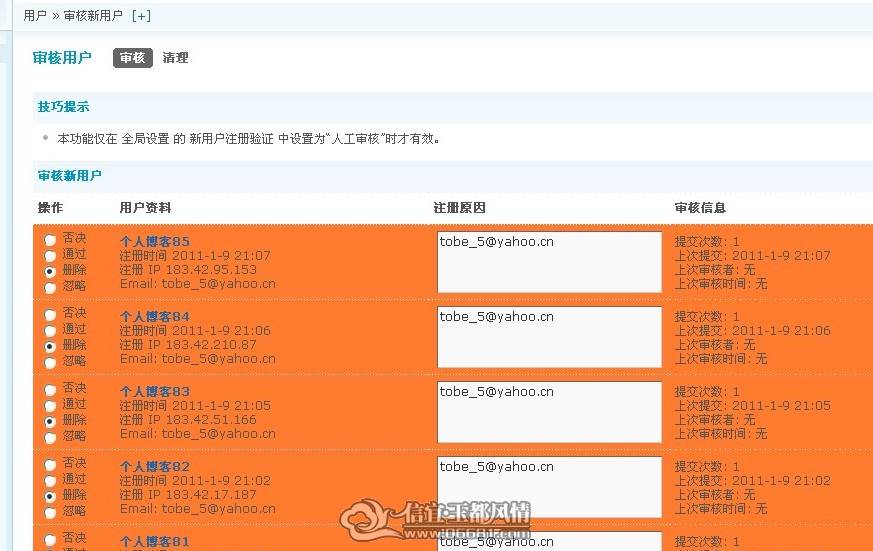Open the 个人博客85 user link
Image resolution: width=873 pixels, height=551 pixels.
(155, 242)
